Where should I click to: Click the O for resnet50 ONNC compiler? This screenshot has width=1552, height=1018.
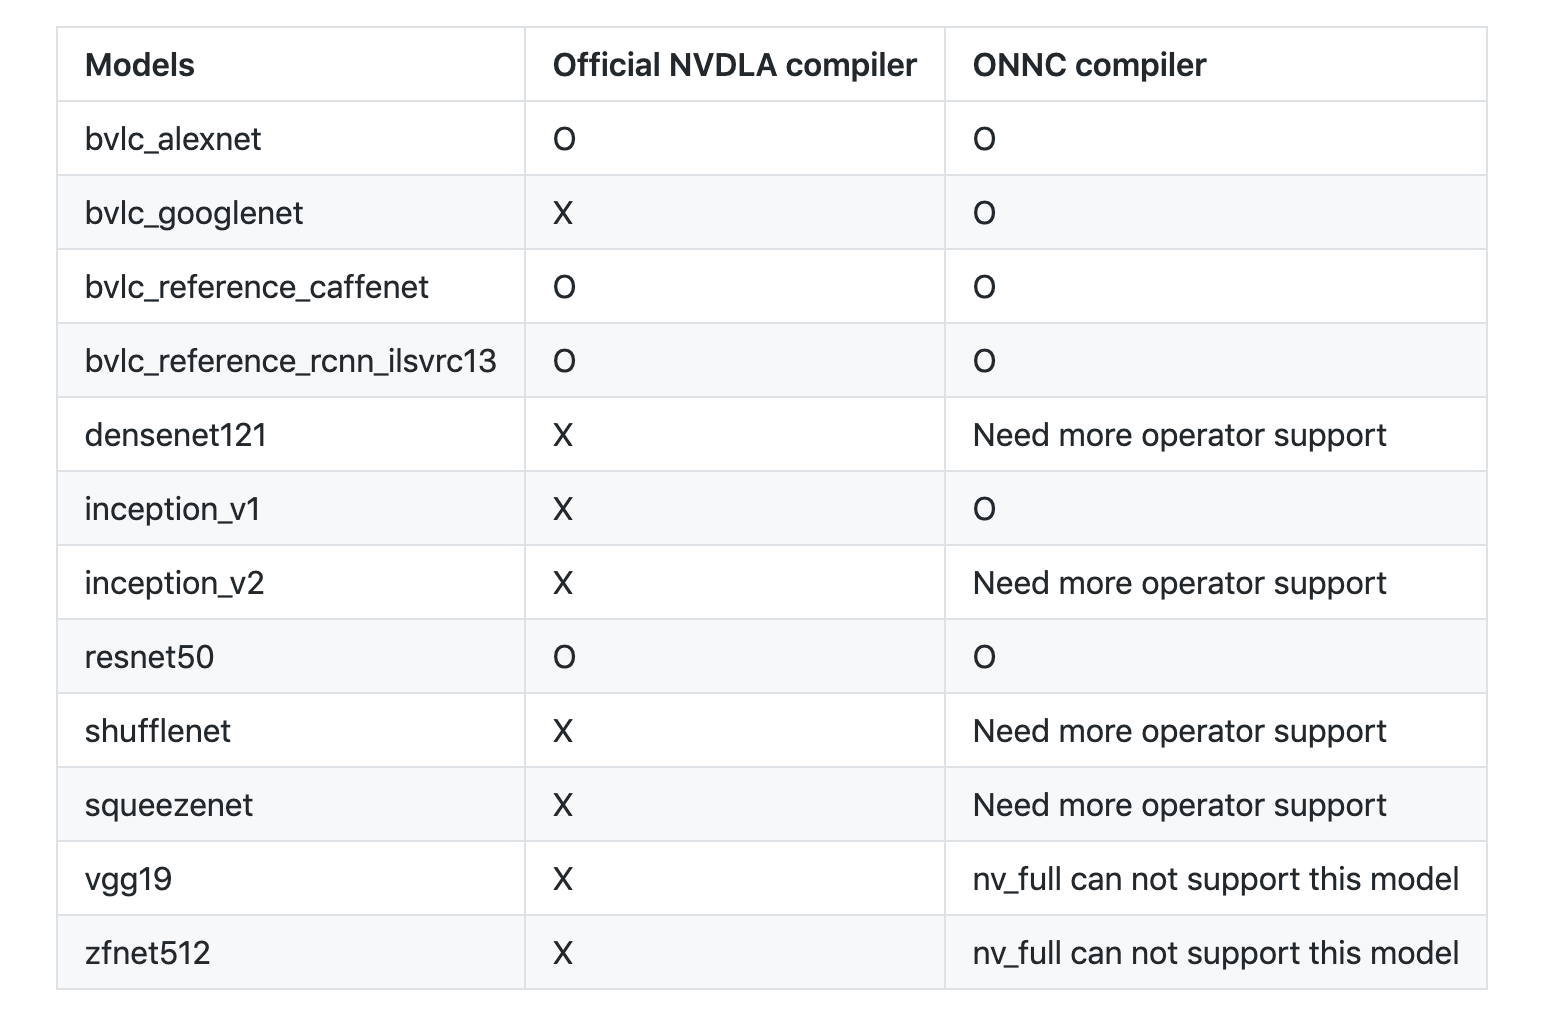[984, 657]
